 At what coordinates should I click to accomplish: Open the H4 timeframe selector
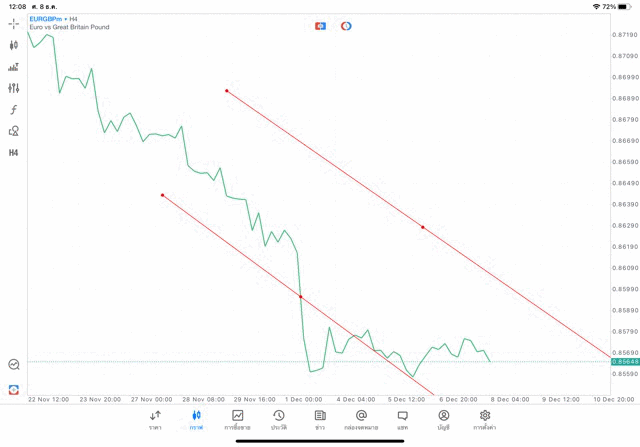(14, 153)
